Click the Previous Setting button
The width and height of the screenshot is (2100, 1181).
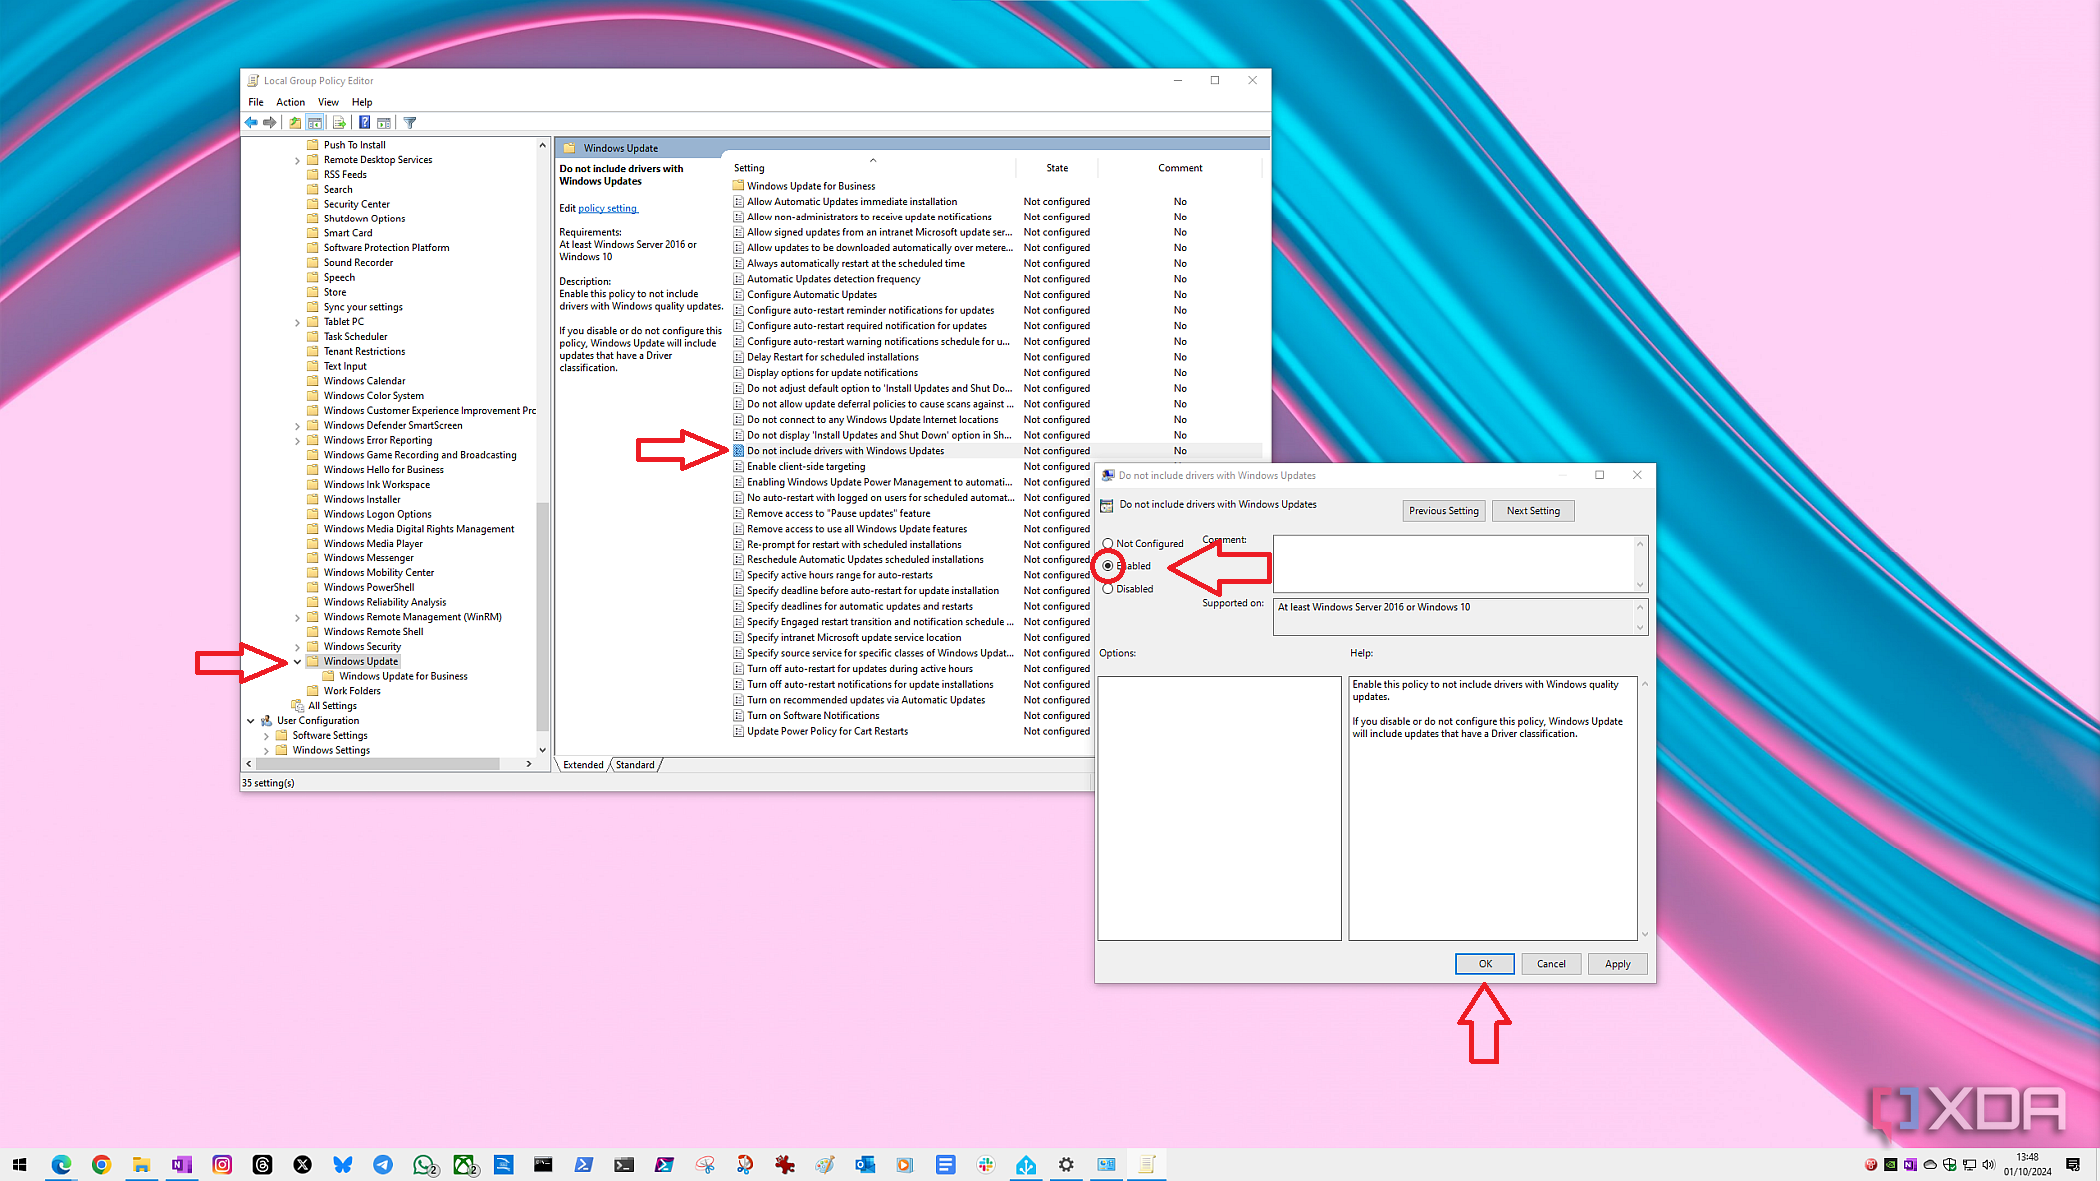pyautogui.click(x=1443, y=510)
